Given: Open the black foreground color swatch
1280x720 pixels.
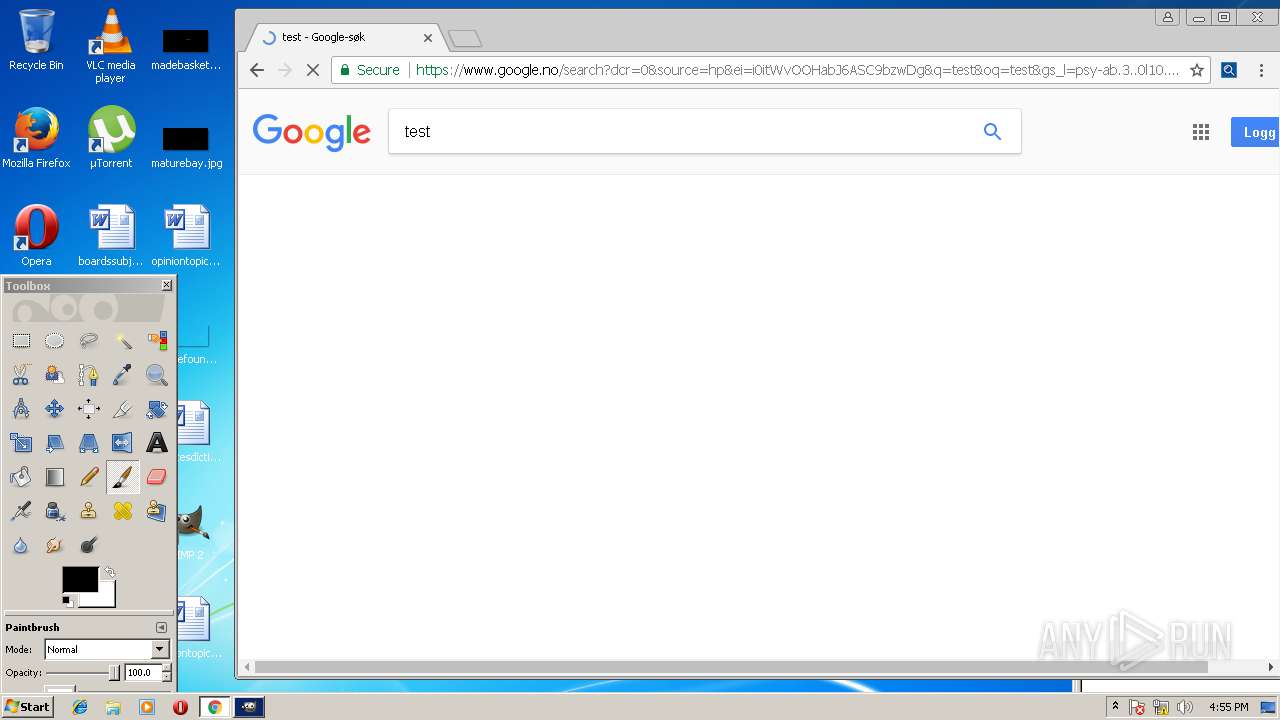Looking at the screenshot, I should coord(79,579).
